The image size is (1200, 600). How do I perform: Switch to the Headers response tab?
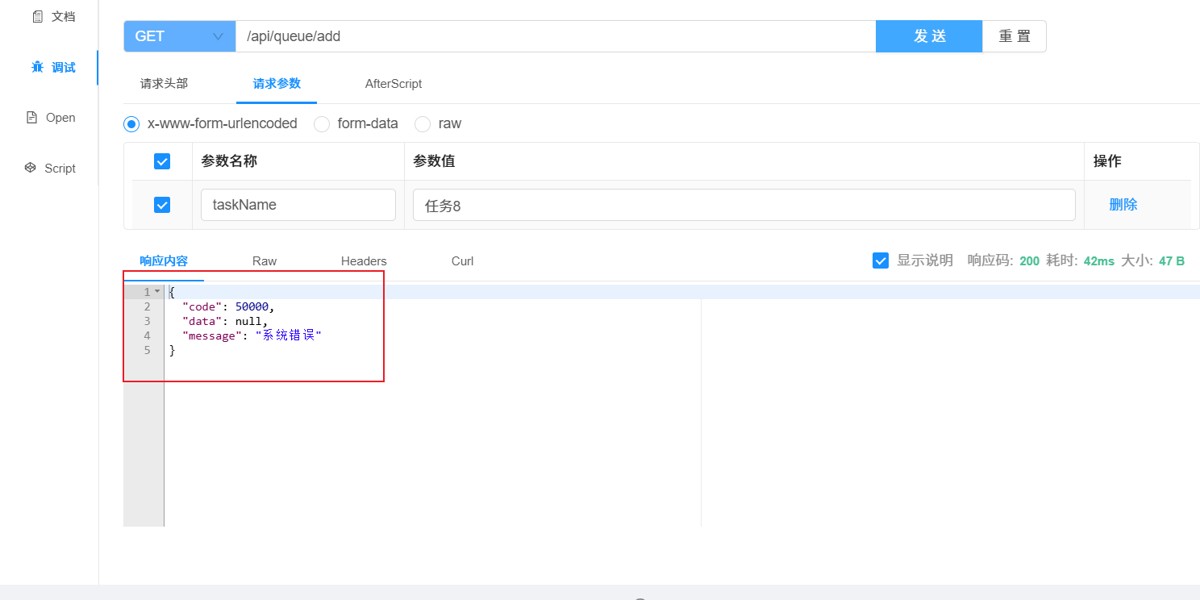tap(364, 261)
